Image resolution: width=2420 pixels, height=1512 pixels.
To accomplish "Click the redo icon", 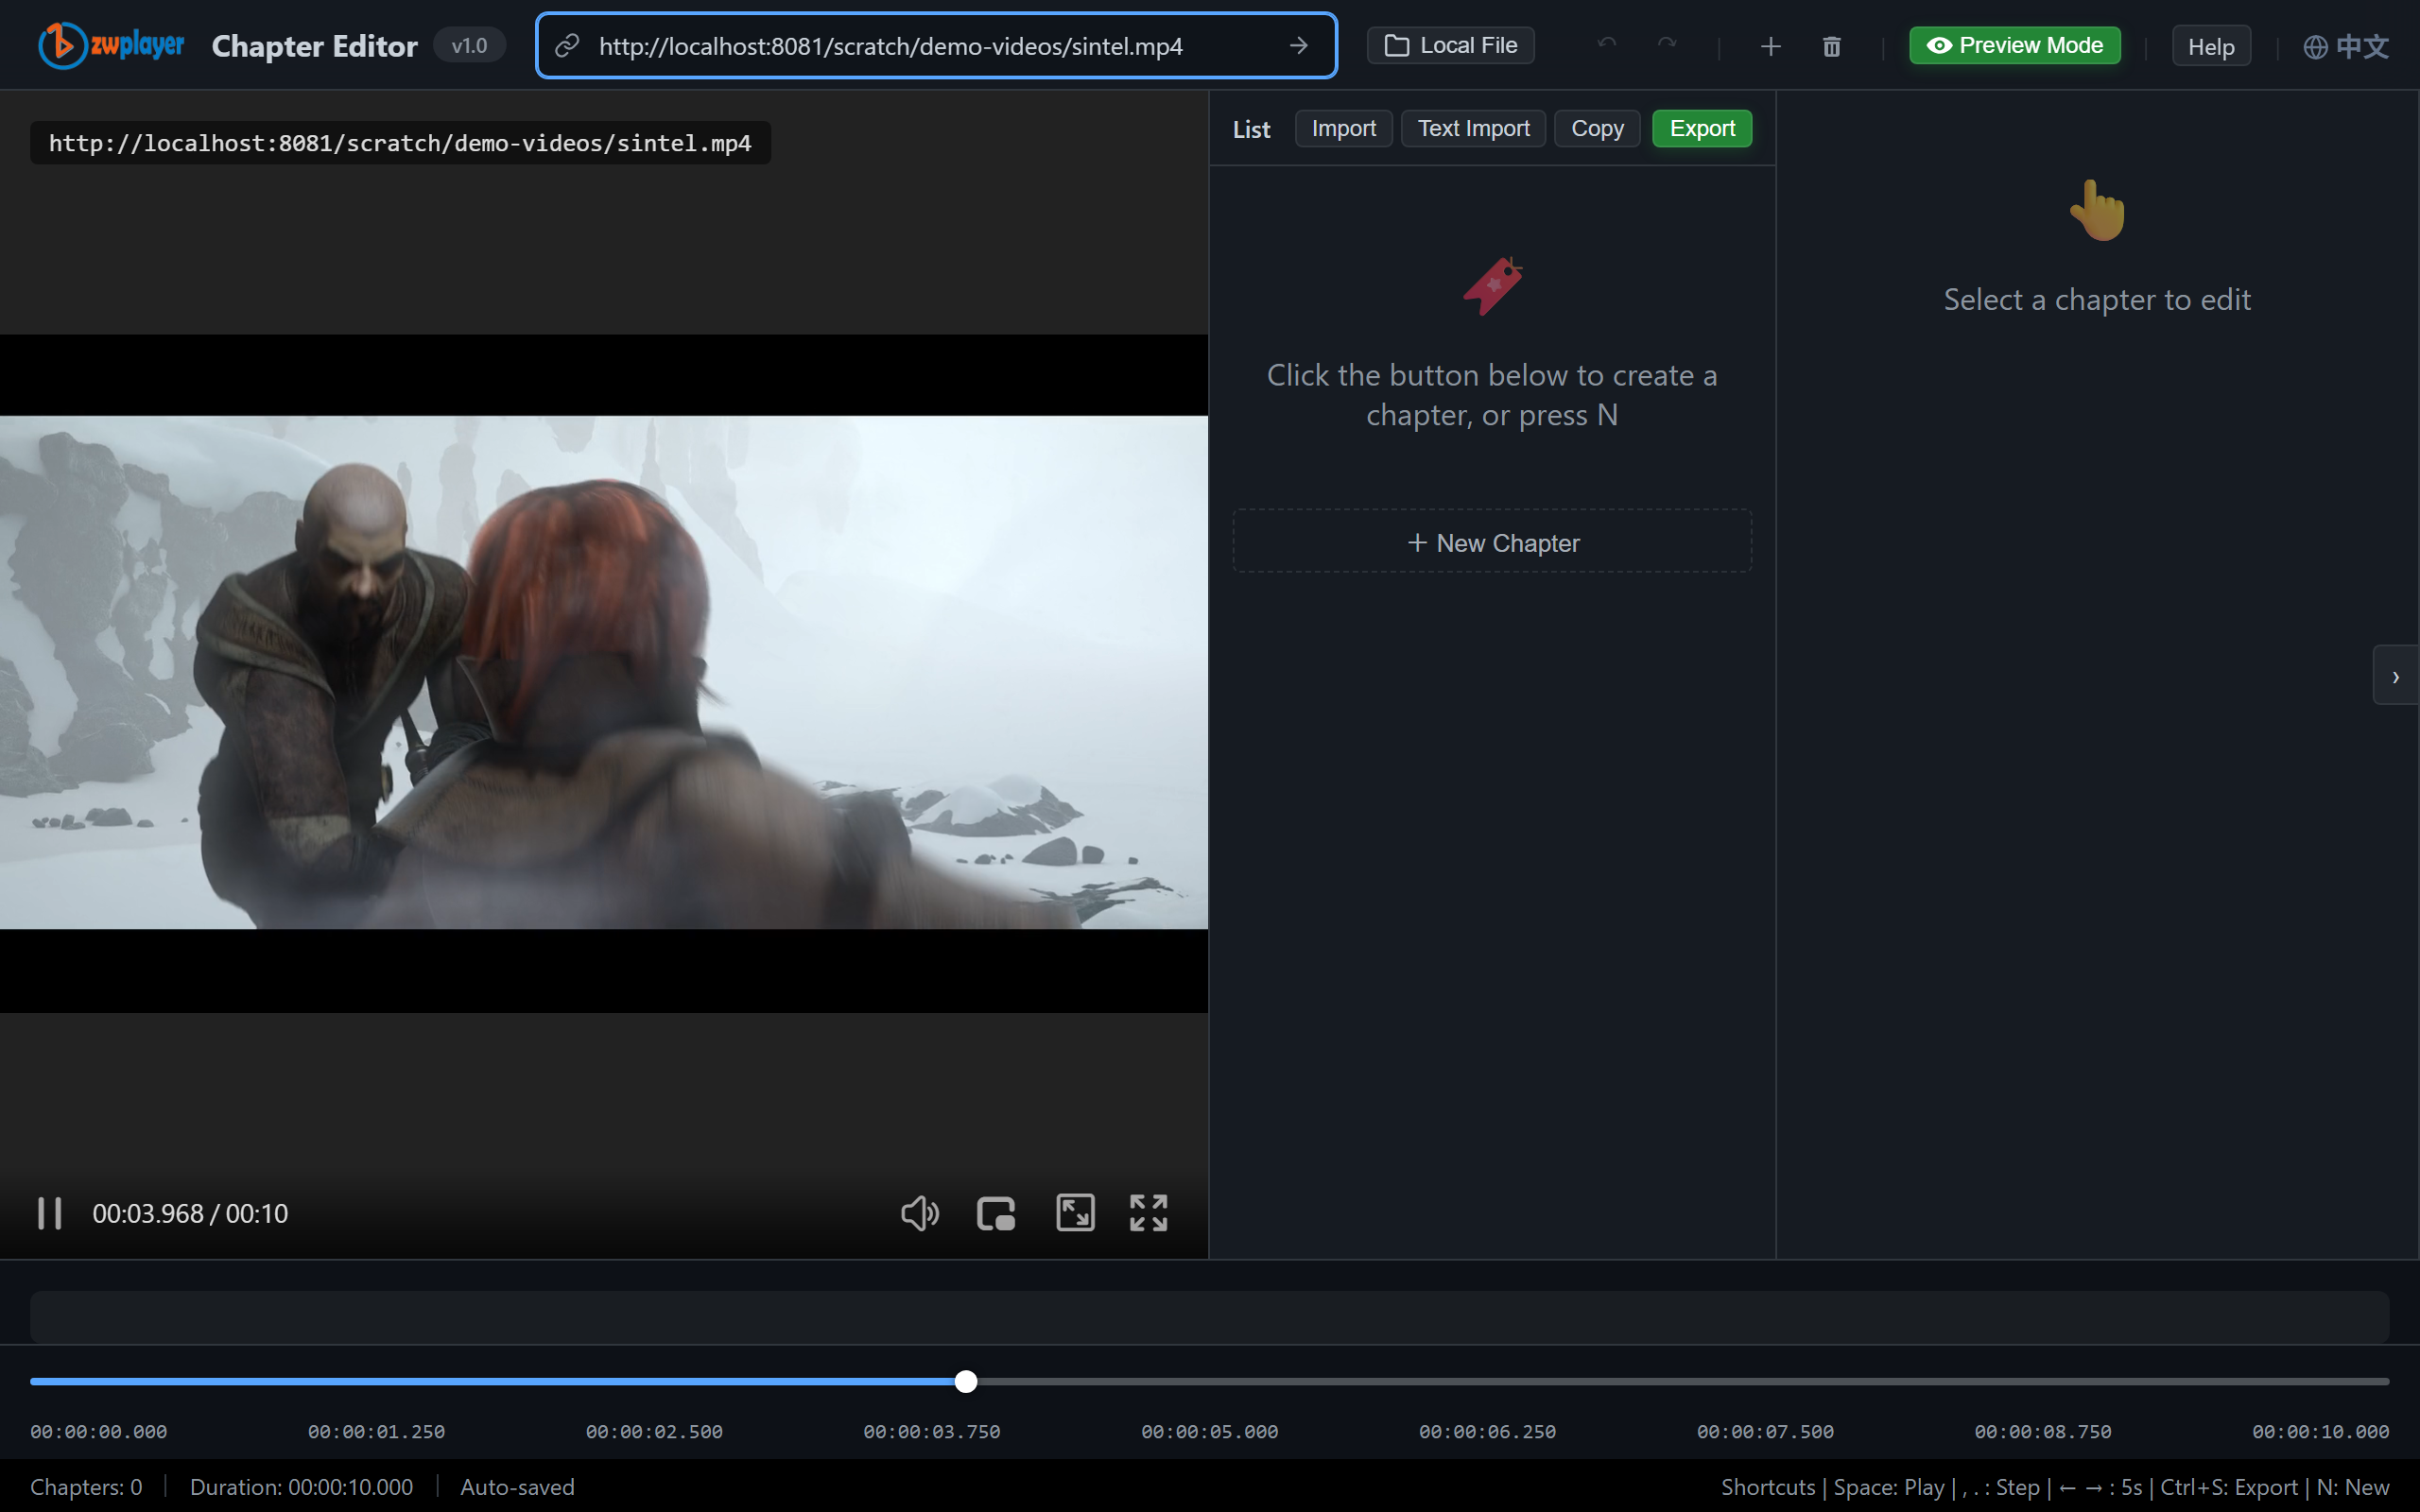I will [x=1667, y=45].
